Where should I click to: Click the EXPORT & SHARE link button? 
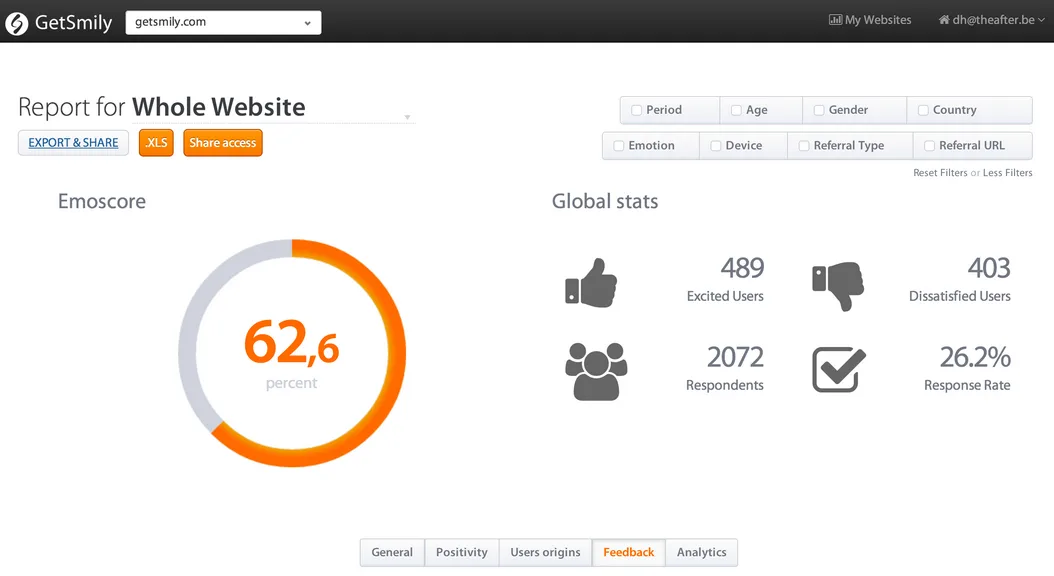(x=73, y=143)
